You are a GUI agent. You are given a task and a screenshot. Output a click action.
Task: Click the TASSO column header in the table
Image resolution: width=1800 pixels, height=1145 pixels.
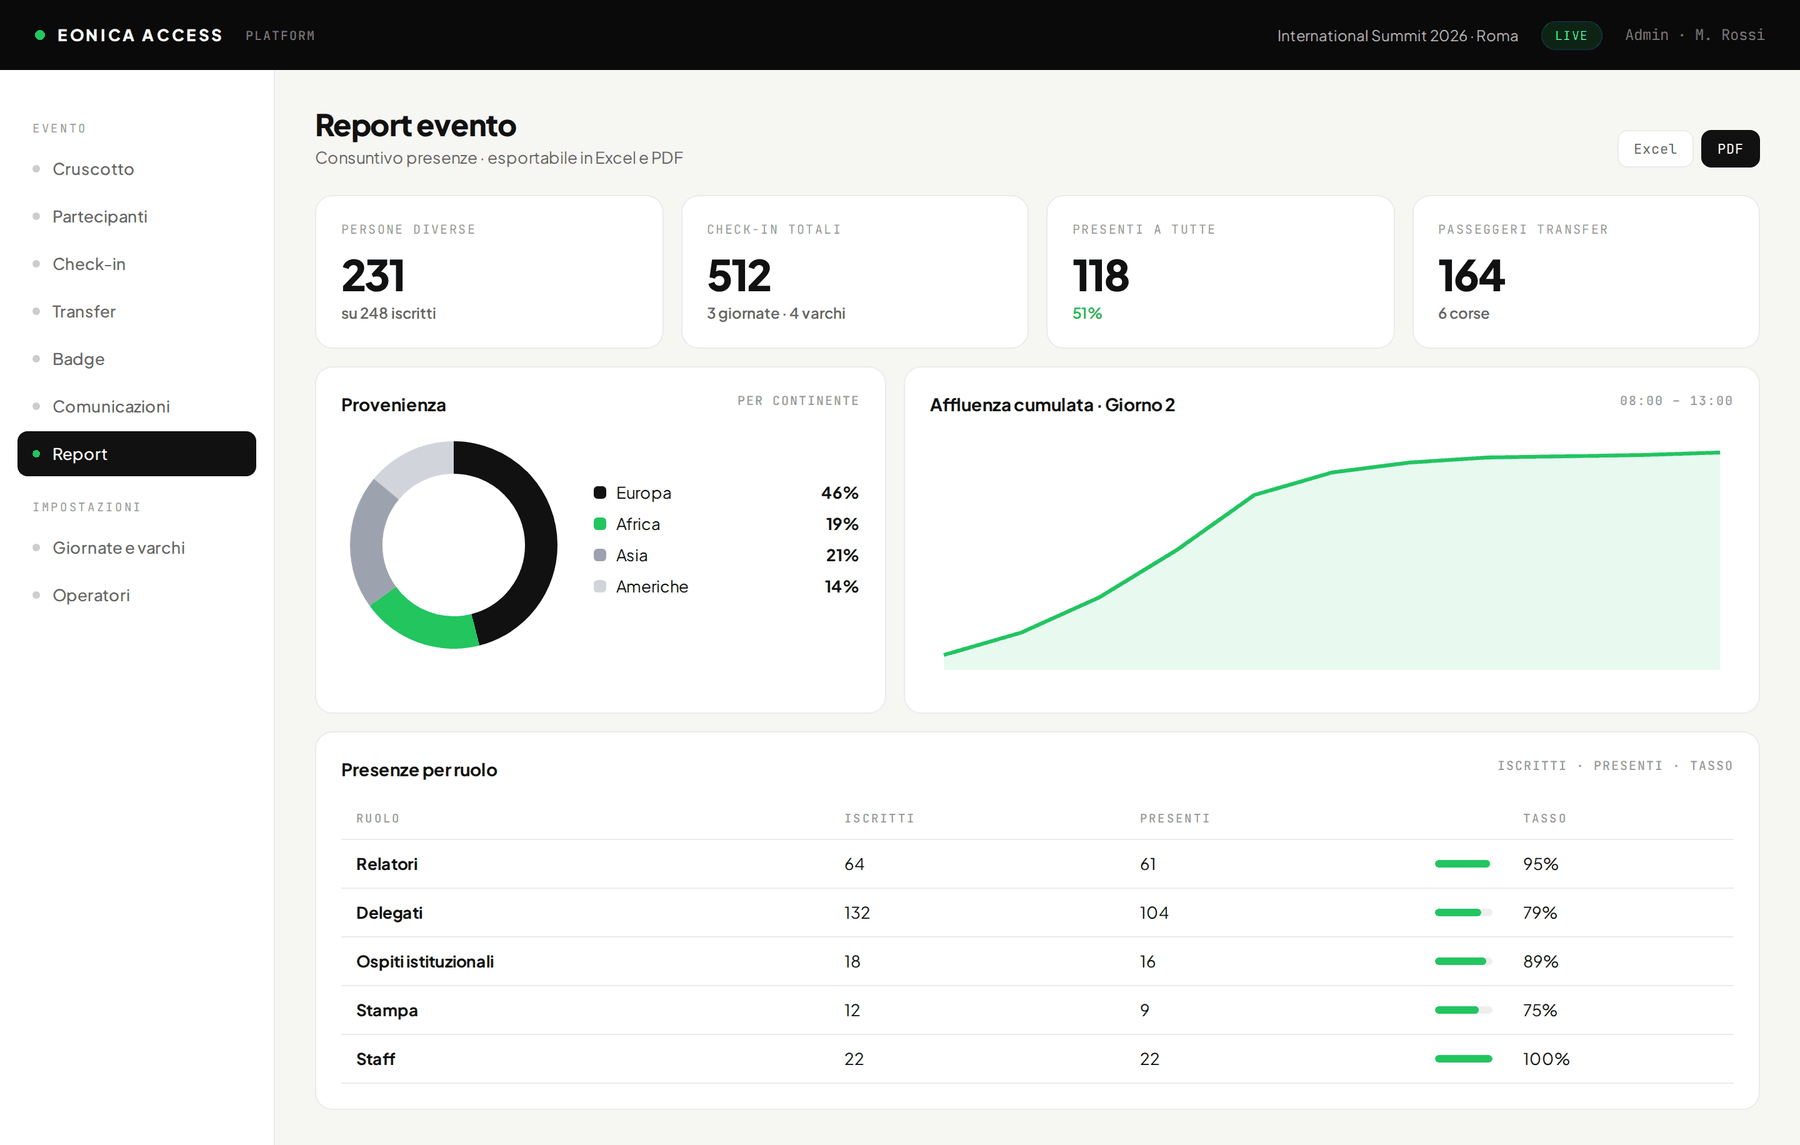pos(1545,819)
